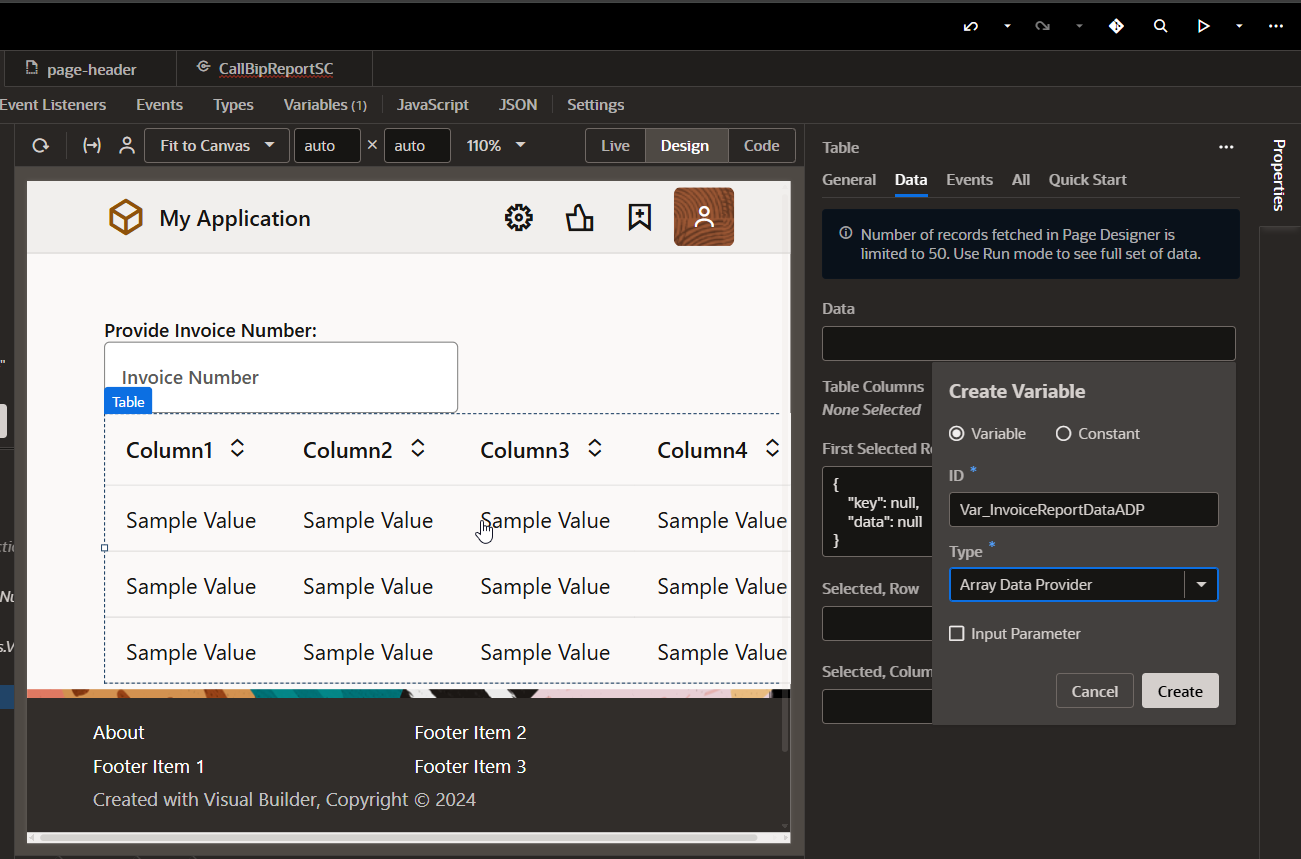Select the blue Table label tag
1301x859 pixels.
pyautogui.click(x=128, y=401)
